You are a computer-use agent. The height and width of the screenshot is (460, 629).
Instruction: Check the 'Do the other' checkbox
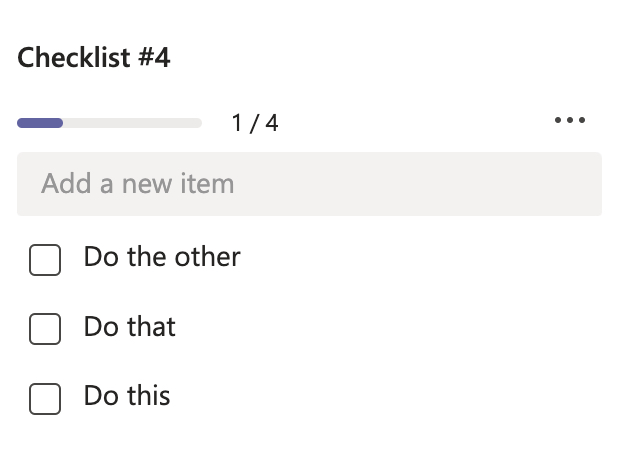[x=45, y=259]
